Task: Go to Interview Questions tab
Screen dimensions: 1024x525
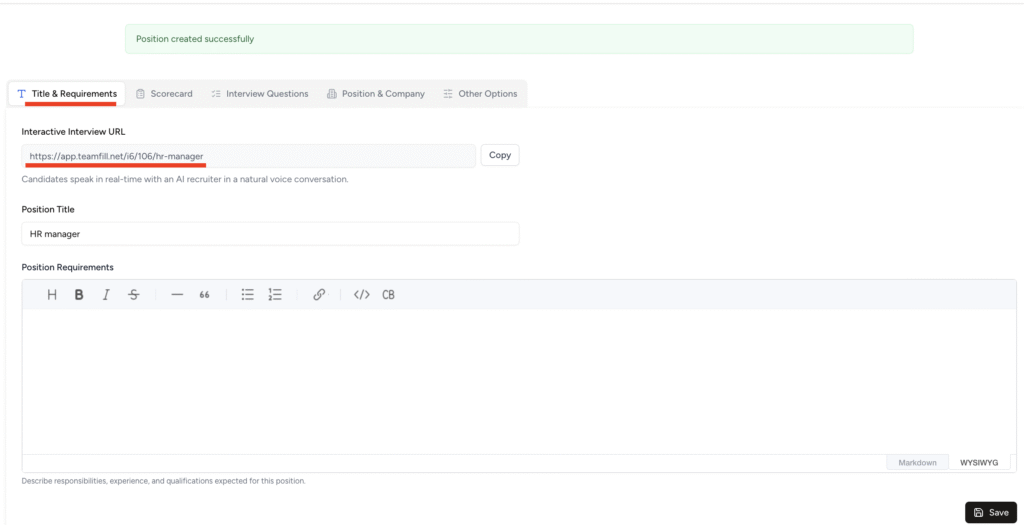Action: tap(260, 94)
